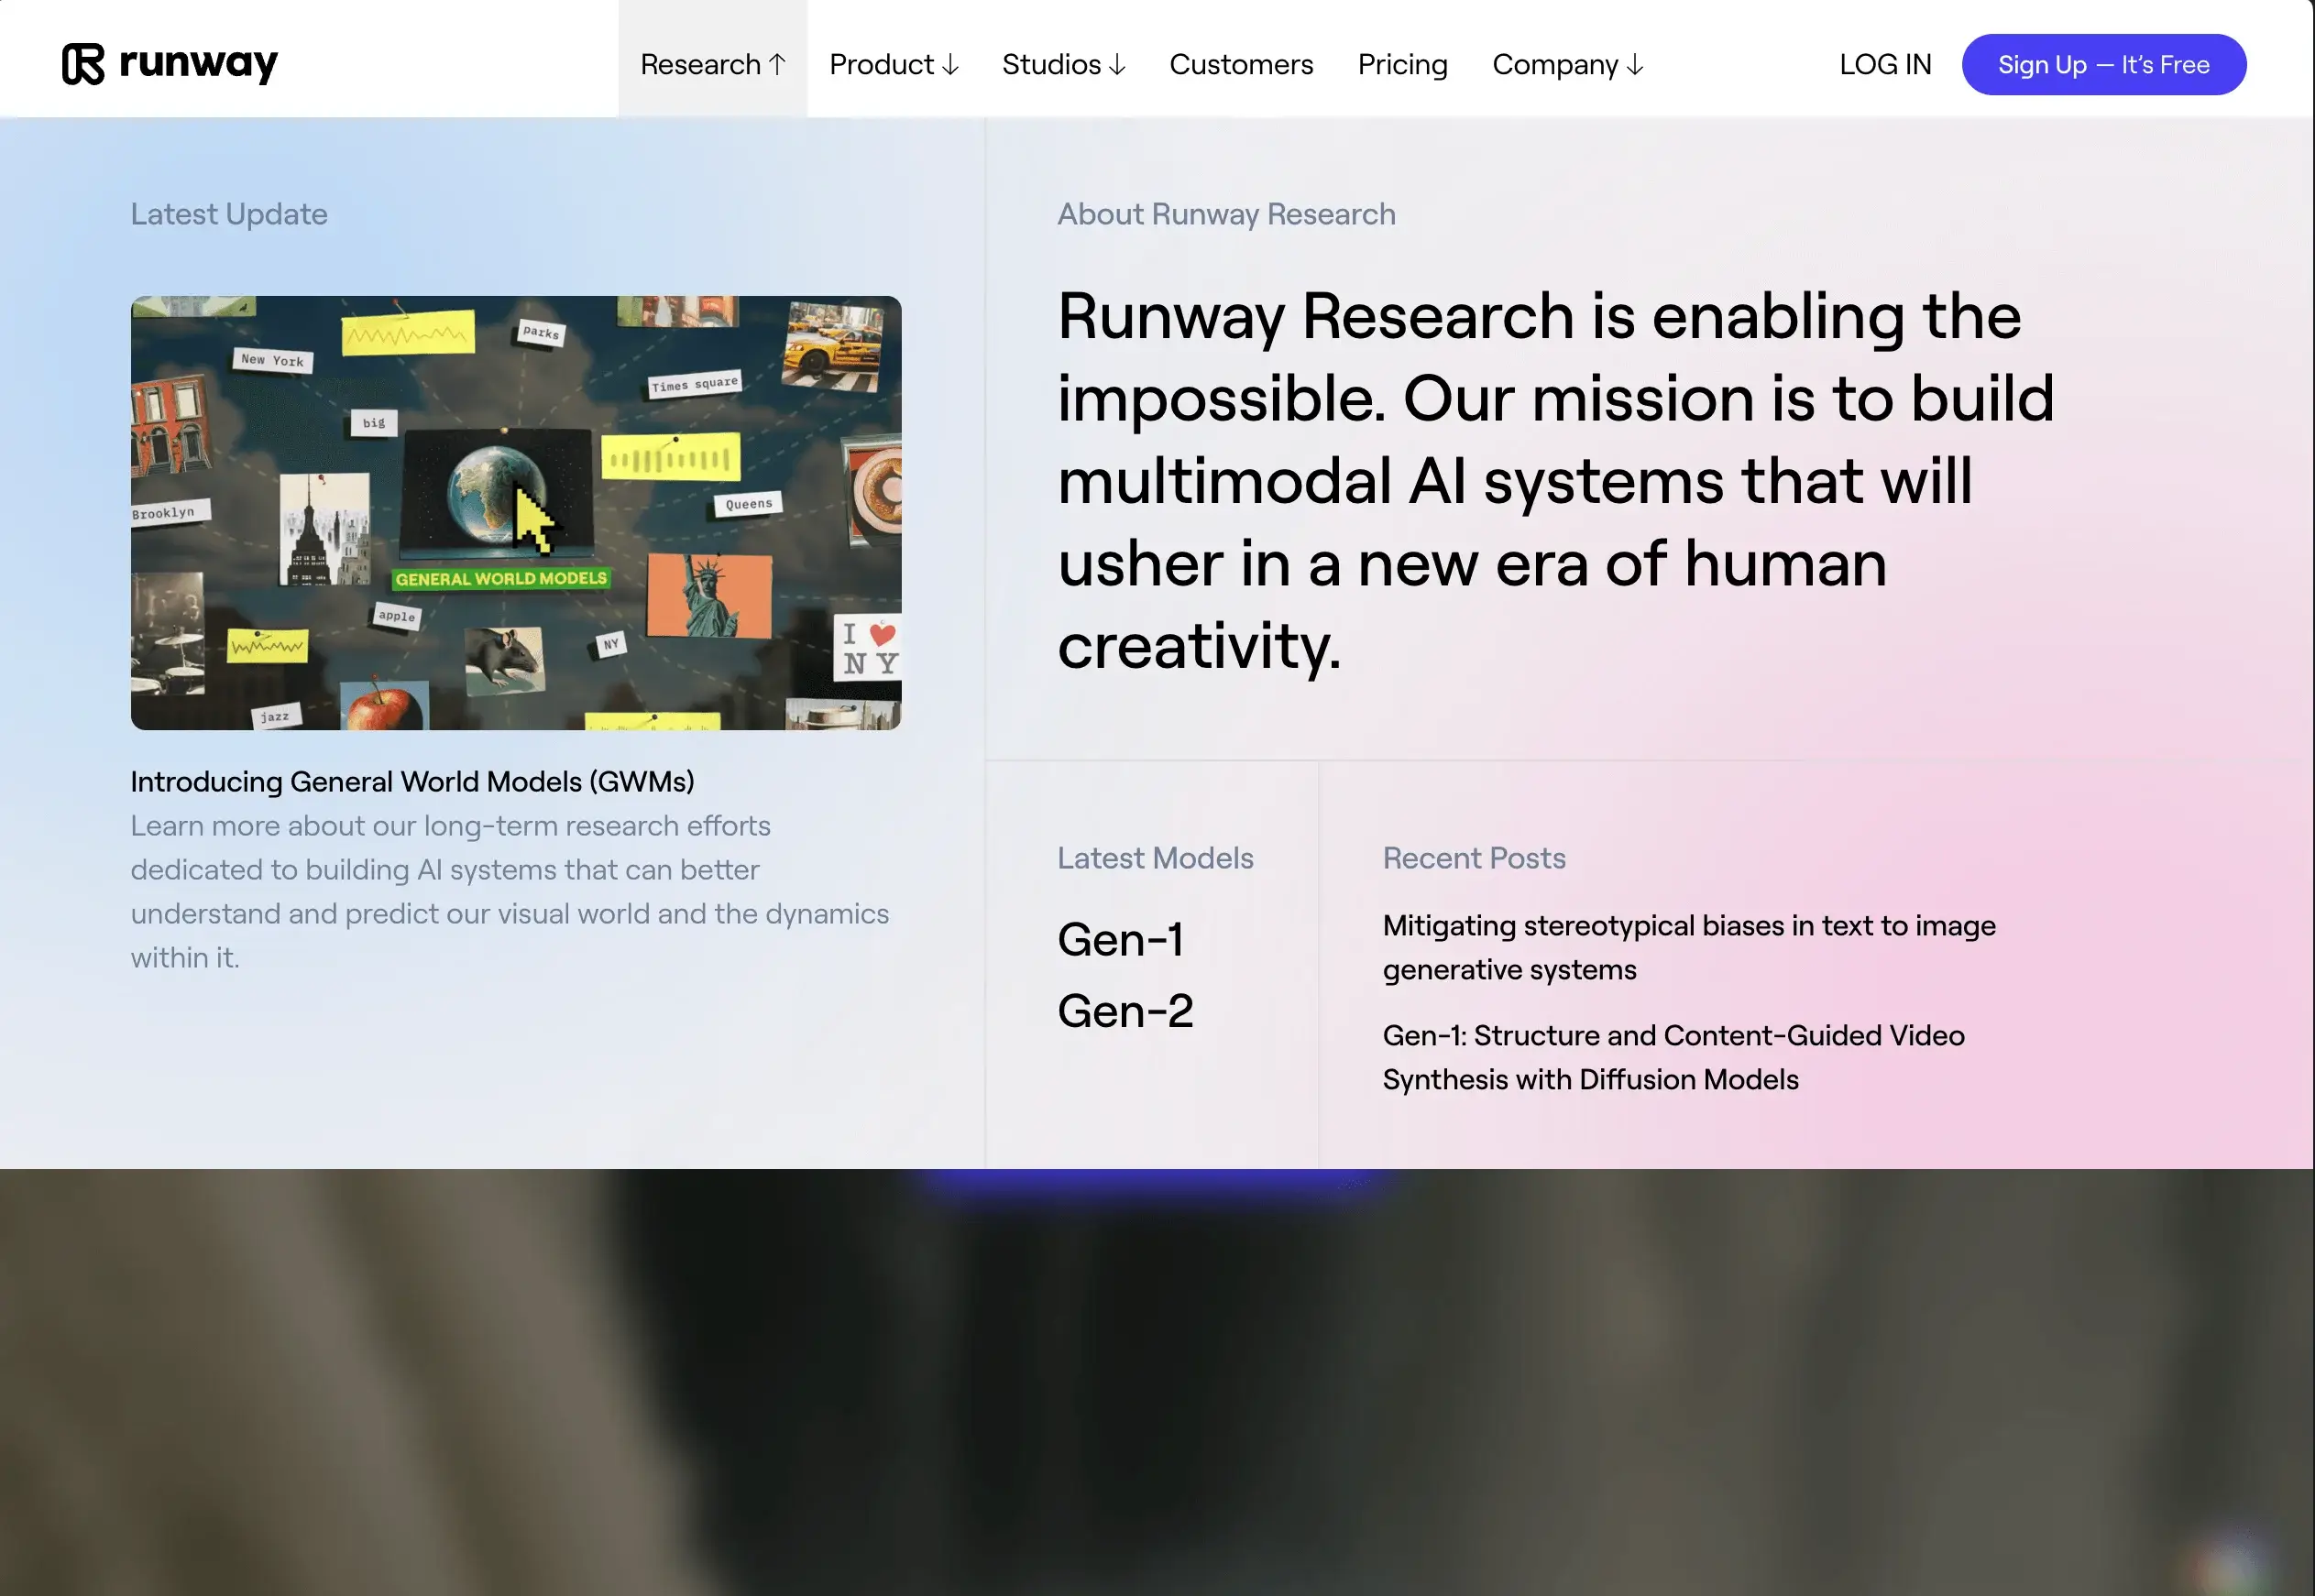Click the upward arrow beside Research
The height and width of the screenshot is (1596, 2315).
[x=777, y=62]
